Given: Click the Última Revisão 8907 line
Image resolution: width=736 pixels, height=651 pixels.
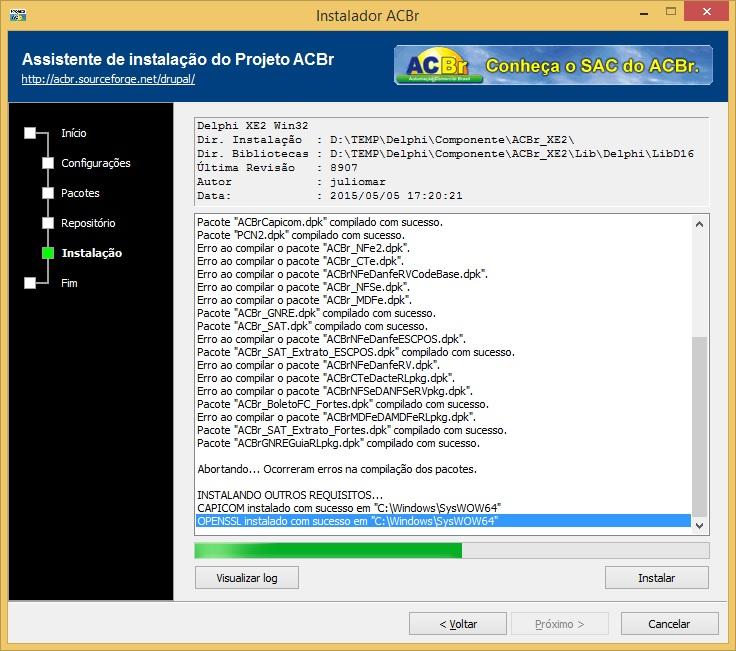Looking at the screenshot, I should point(277,168).
